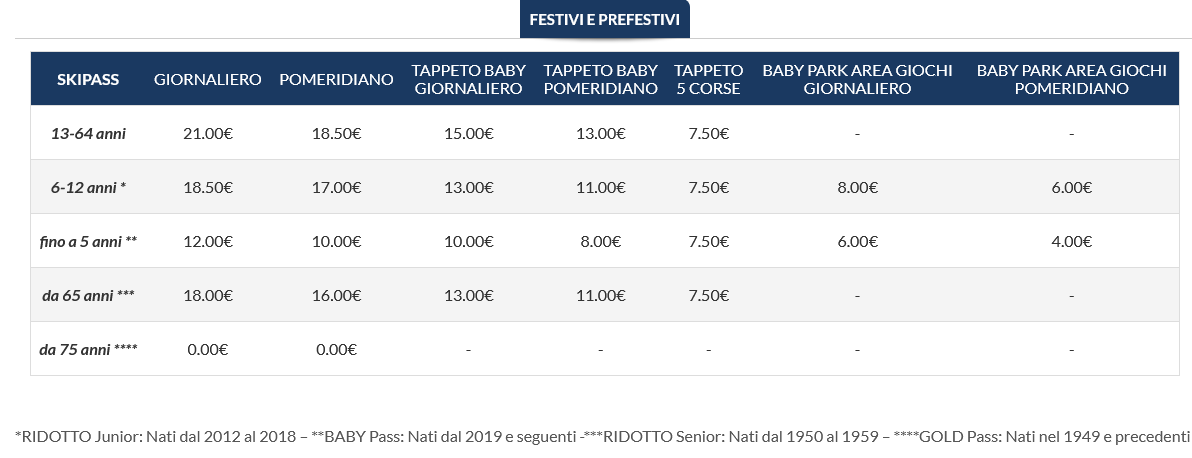The width and height of the screenshot is (1192, 458).
Task: Select the 6-12 anni row label
Action: coord(88,187)
